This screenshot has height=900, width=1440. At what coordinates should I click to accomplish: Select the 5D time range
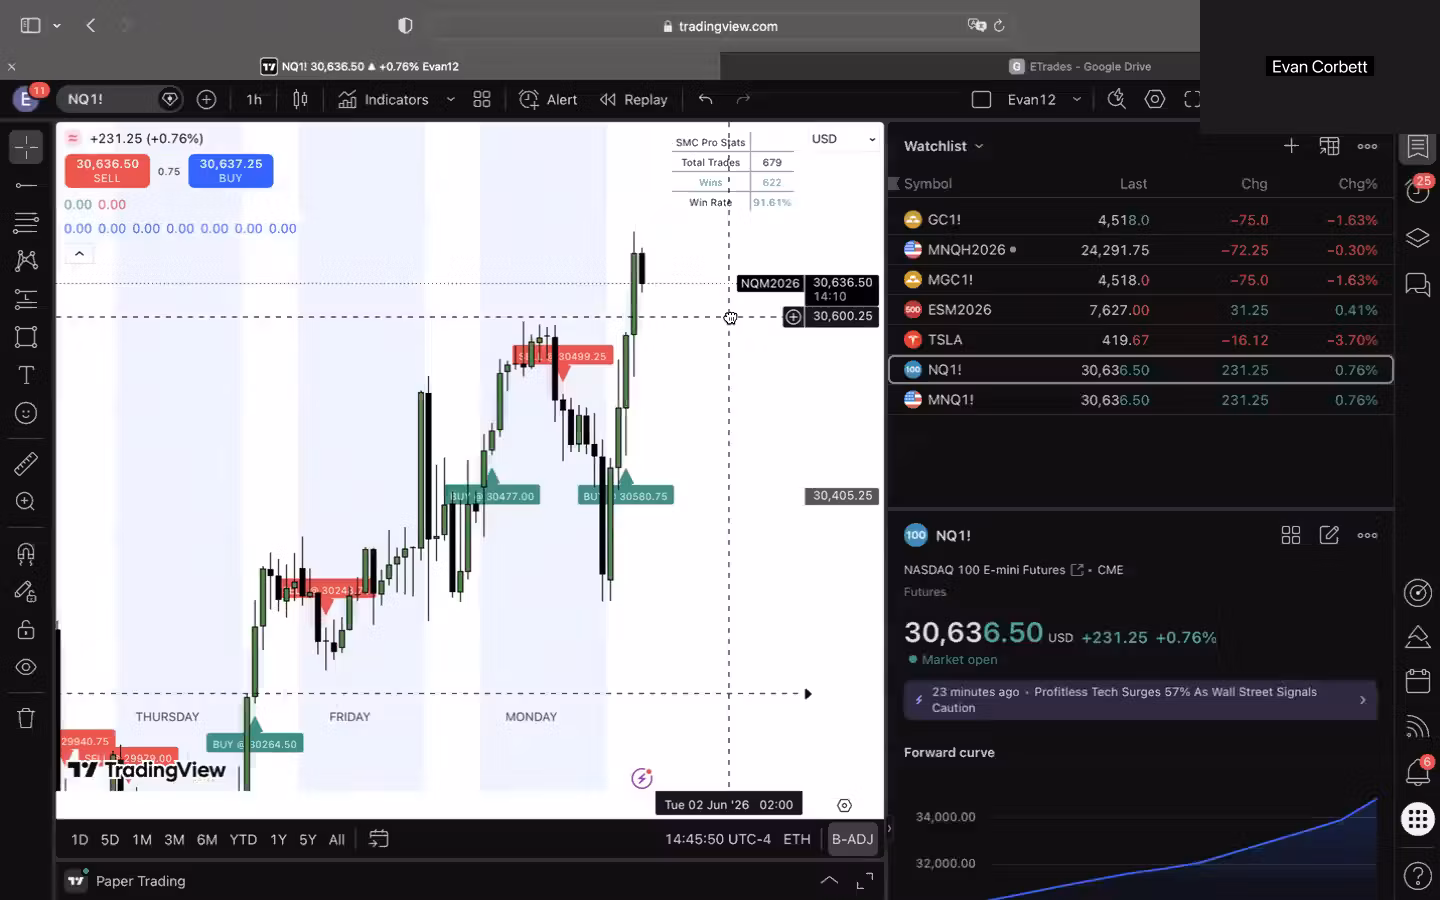click(x=110, y=840)
